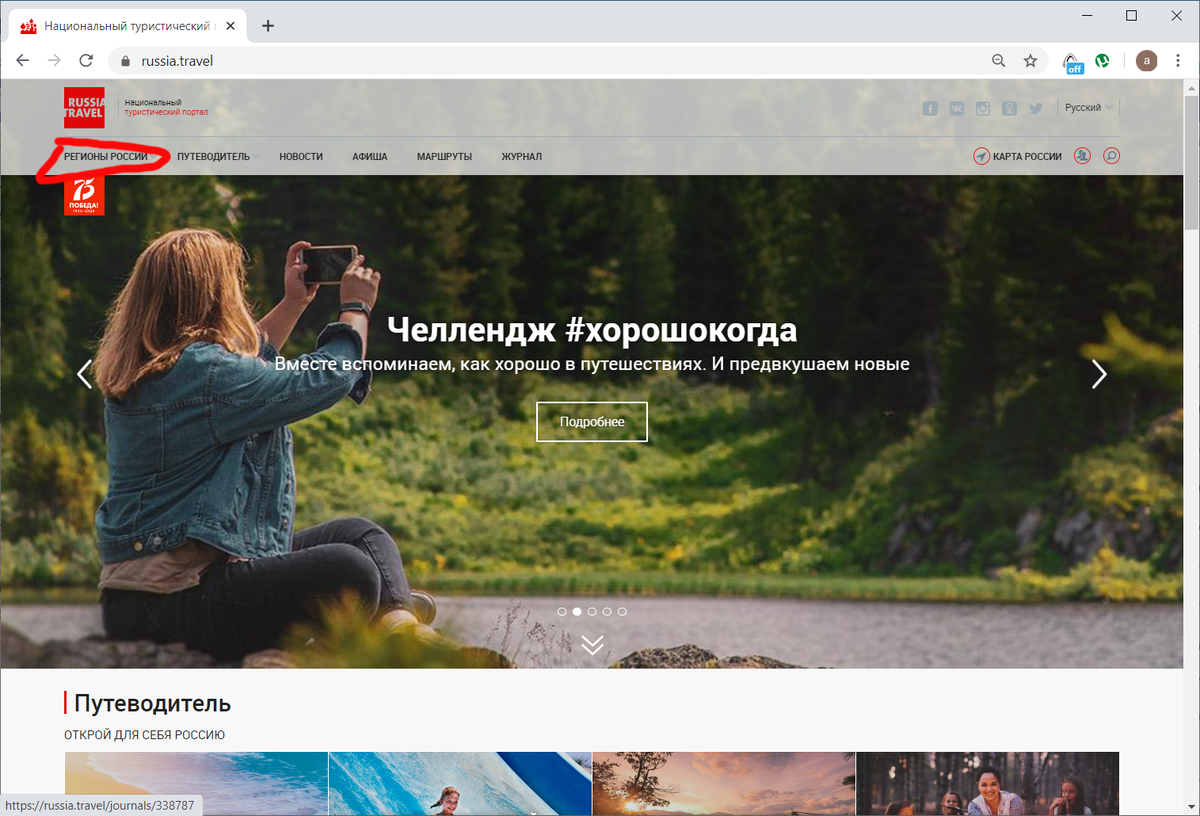Viewport: 1200px width, 816px height.
Task: Open Chrome profile avatar 'a'
Action: pos(1147,61)
